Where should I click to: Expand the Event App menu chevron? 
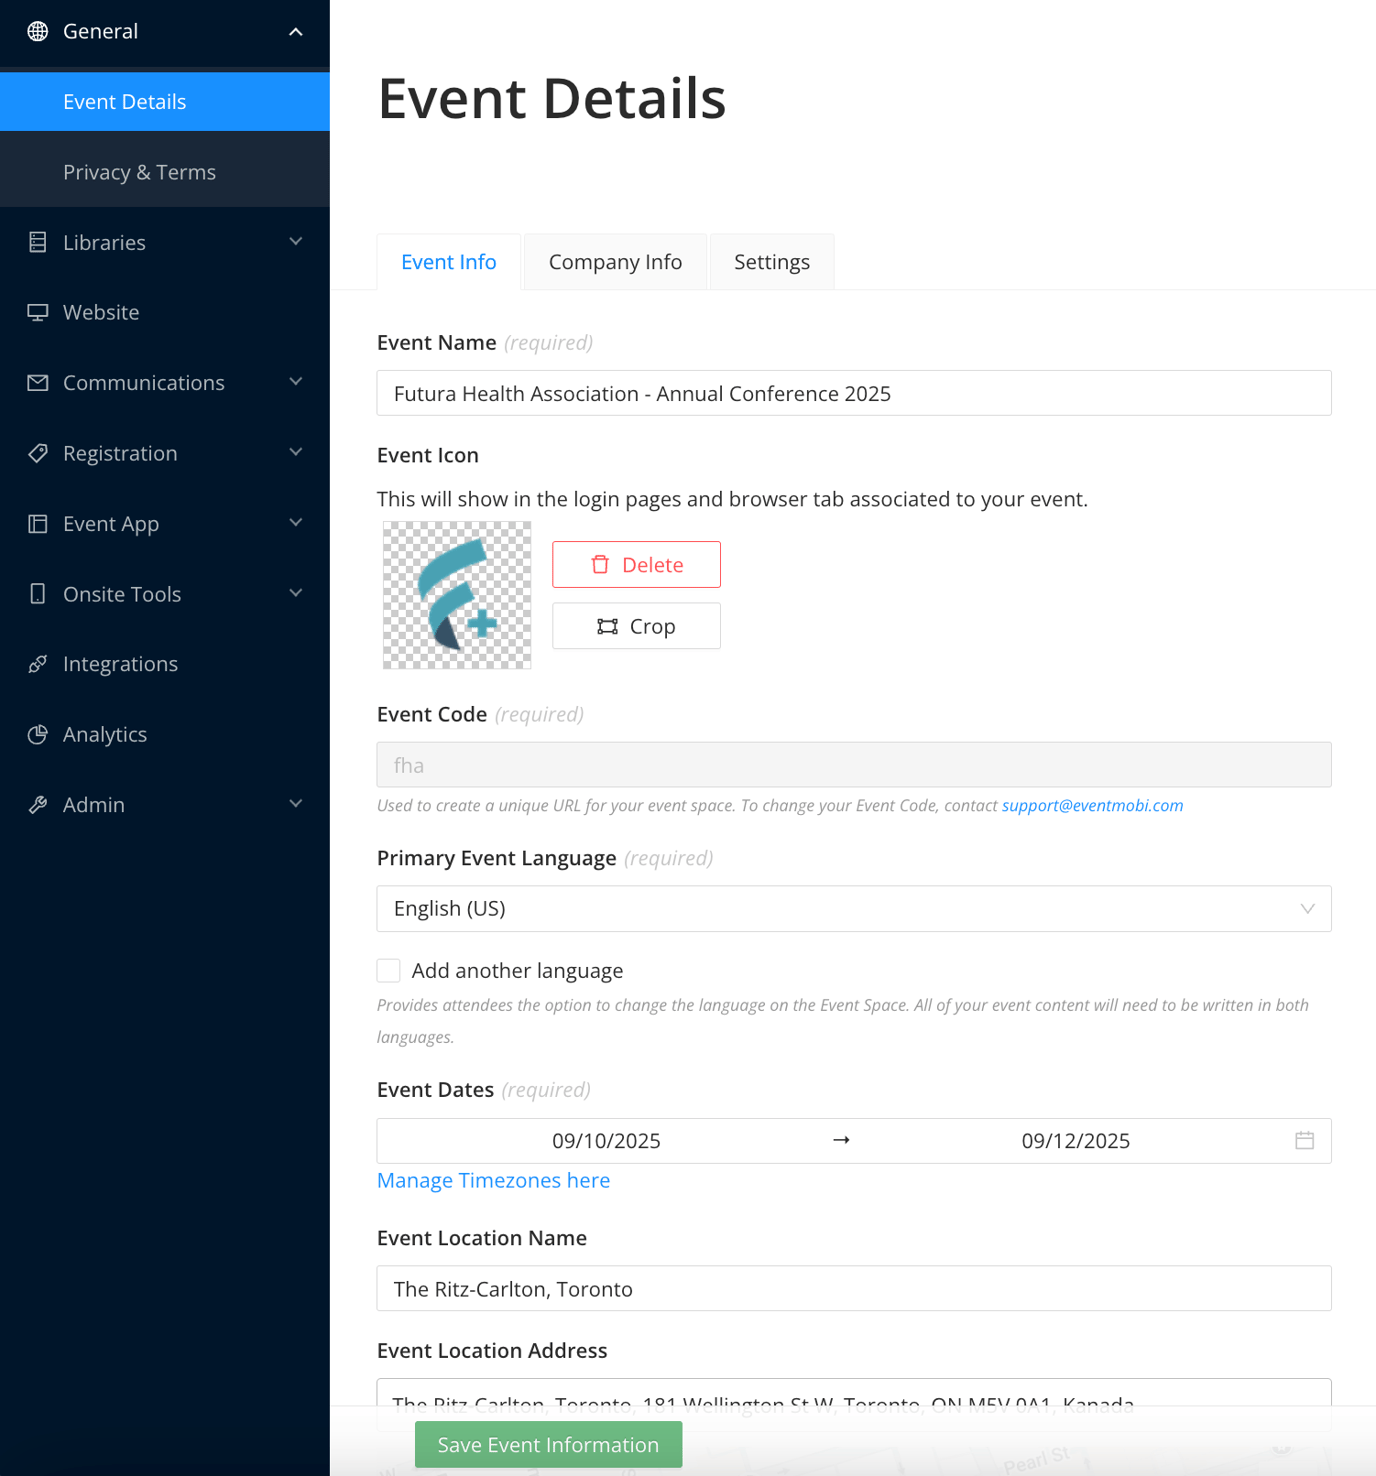point(296,523)
